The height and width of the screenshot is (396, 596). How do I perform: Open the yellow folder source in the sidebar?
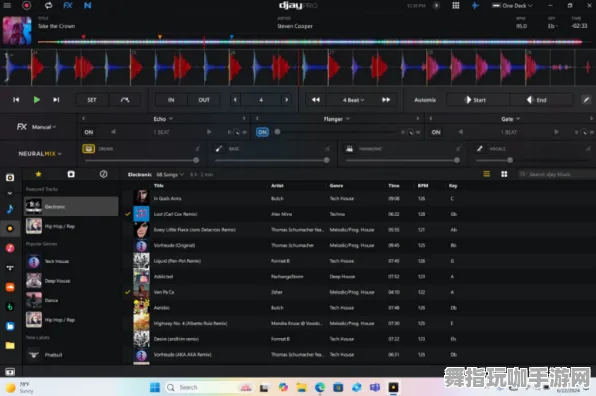(10, 345)
